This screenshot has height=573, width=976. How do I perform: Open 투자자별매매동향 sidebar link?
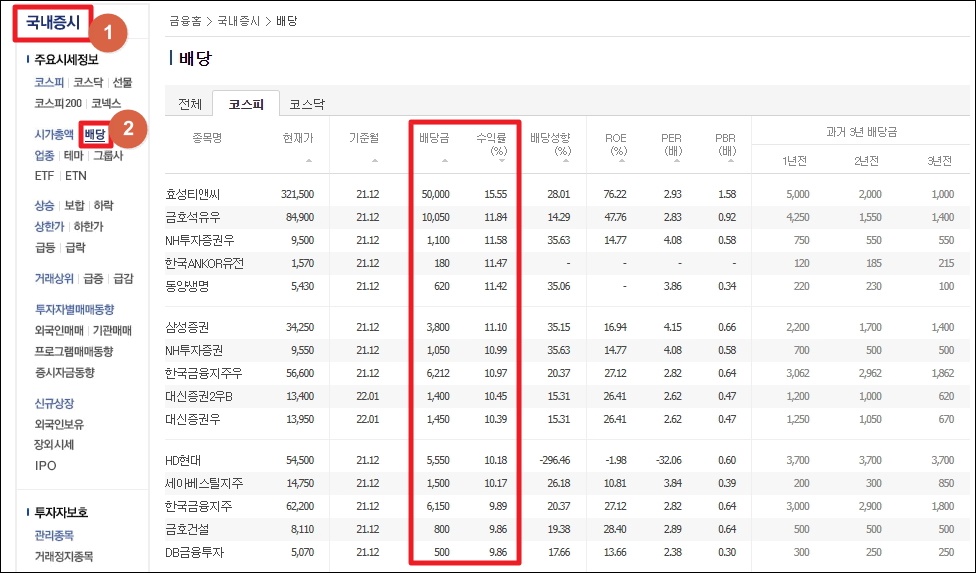[x=75, y=309]
